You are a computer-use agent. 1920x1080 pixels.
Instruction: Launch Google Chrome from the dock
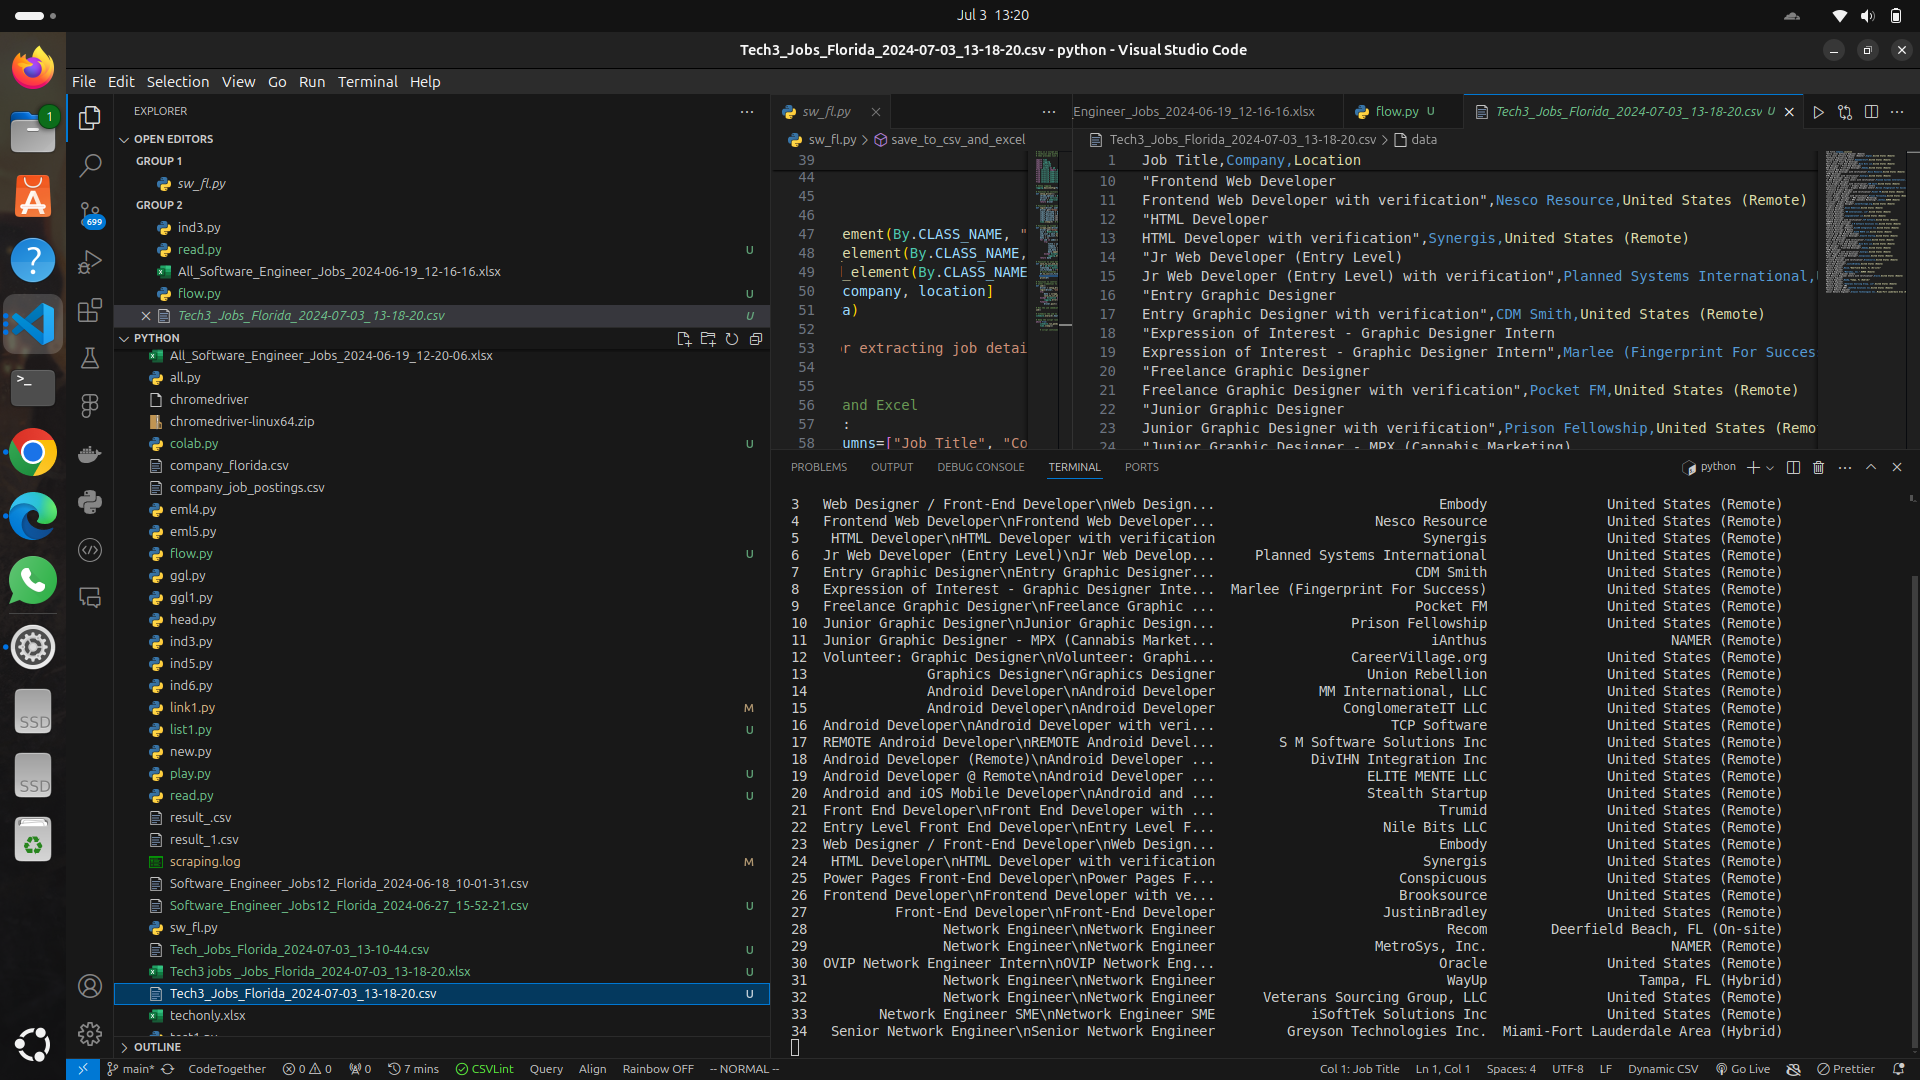click(x=33, y=453)
